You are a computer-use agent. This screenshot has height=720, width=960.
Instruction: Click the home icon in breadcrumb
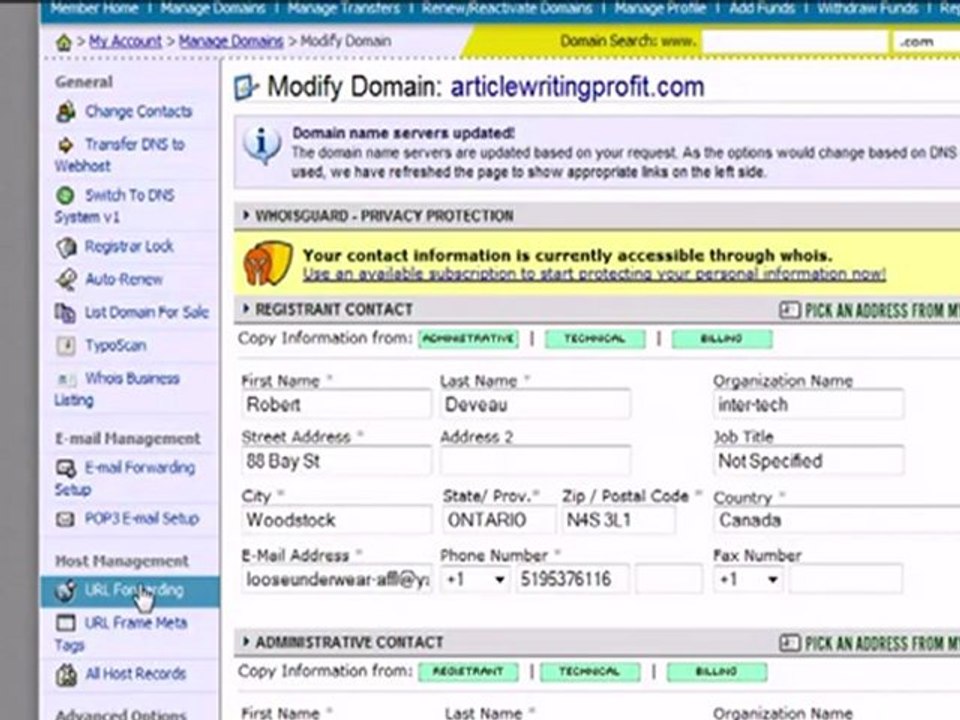pyautogui.click(x=64, y=42)
